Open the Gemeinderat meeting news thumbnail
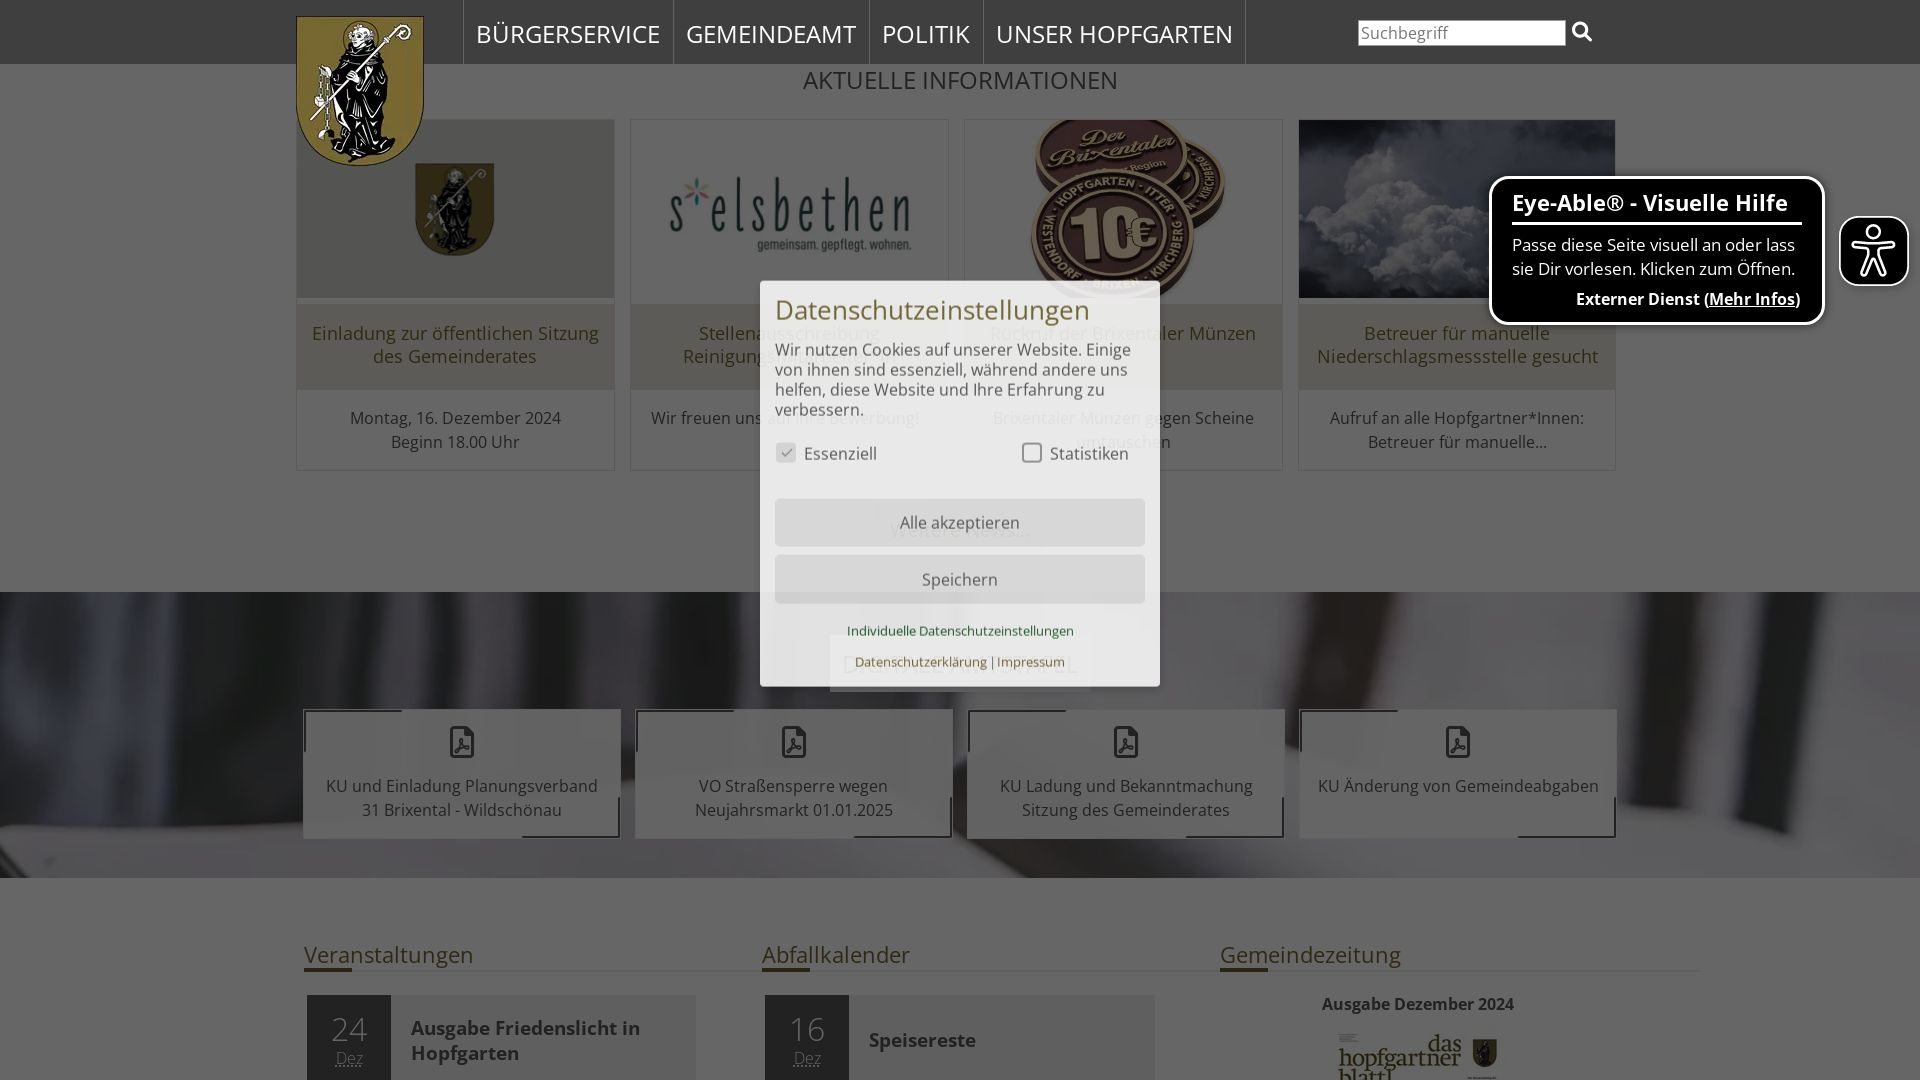The width and height of the screenshot is (1920, 1080). point(455,209)
